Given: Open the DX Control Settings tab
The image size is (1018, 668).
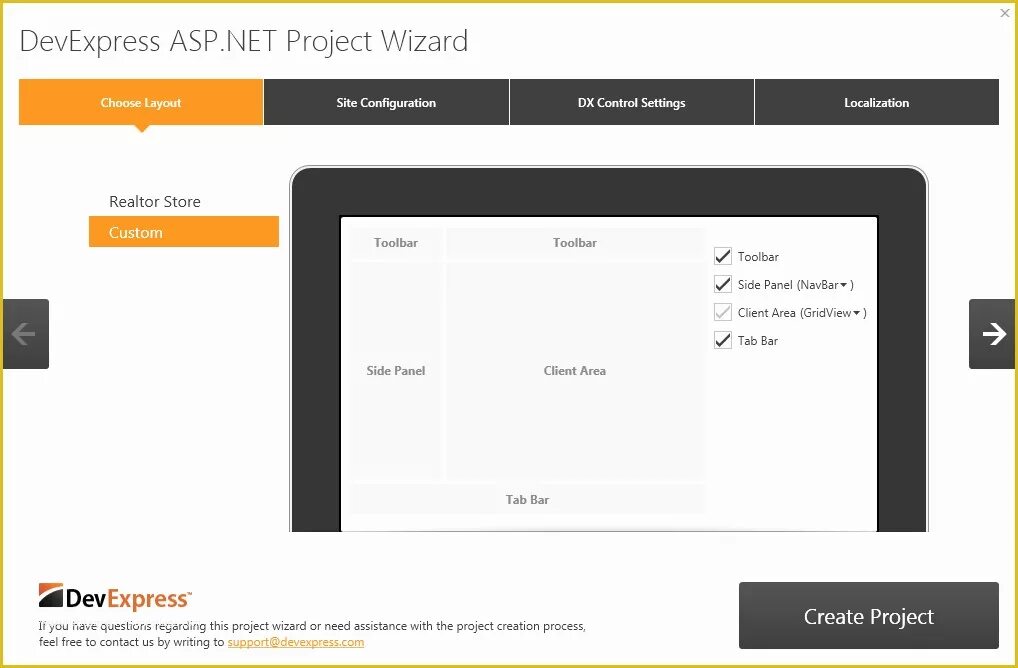Looking at the screenshot, I should click(631, 102).
